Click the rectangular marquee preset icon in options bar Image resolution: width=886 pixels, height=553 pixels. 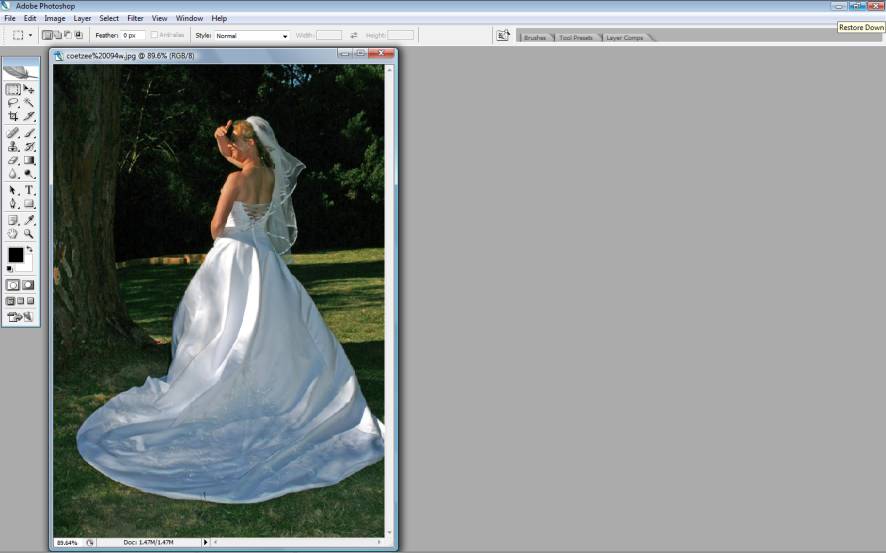[18, 35]
